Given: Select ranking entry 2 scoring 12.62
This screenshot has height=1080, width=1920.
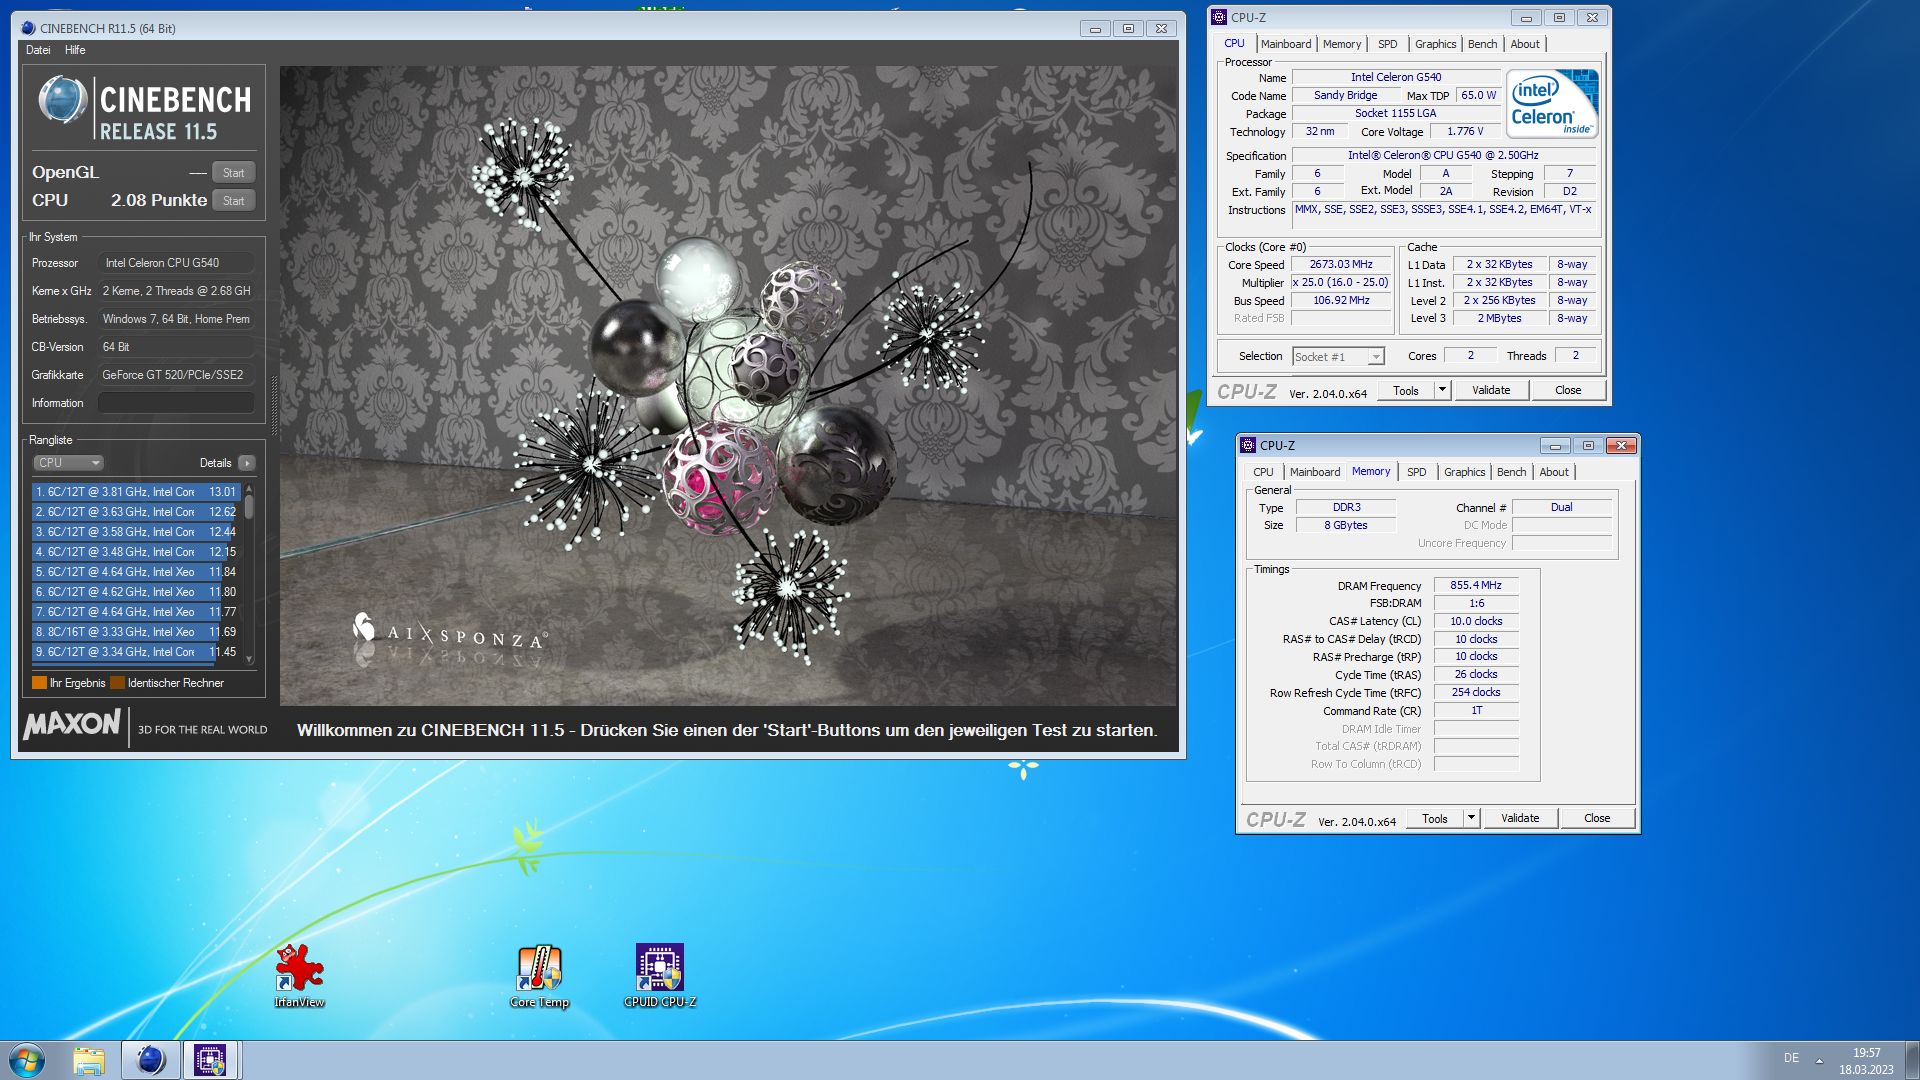Looking at the screenshot, I should click(x=136, y=512).
